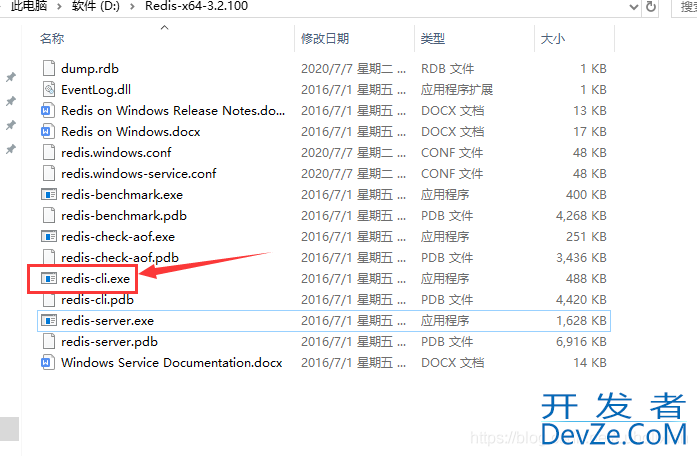The height and width of the screenshot is (456, 697).
Task: Refresh the folder with the refresh icon
Action: point(651,7)
